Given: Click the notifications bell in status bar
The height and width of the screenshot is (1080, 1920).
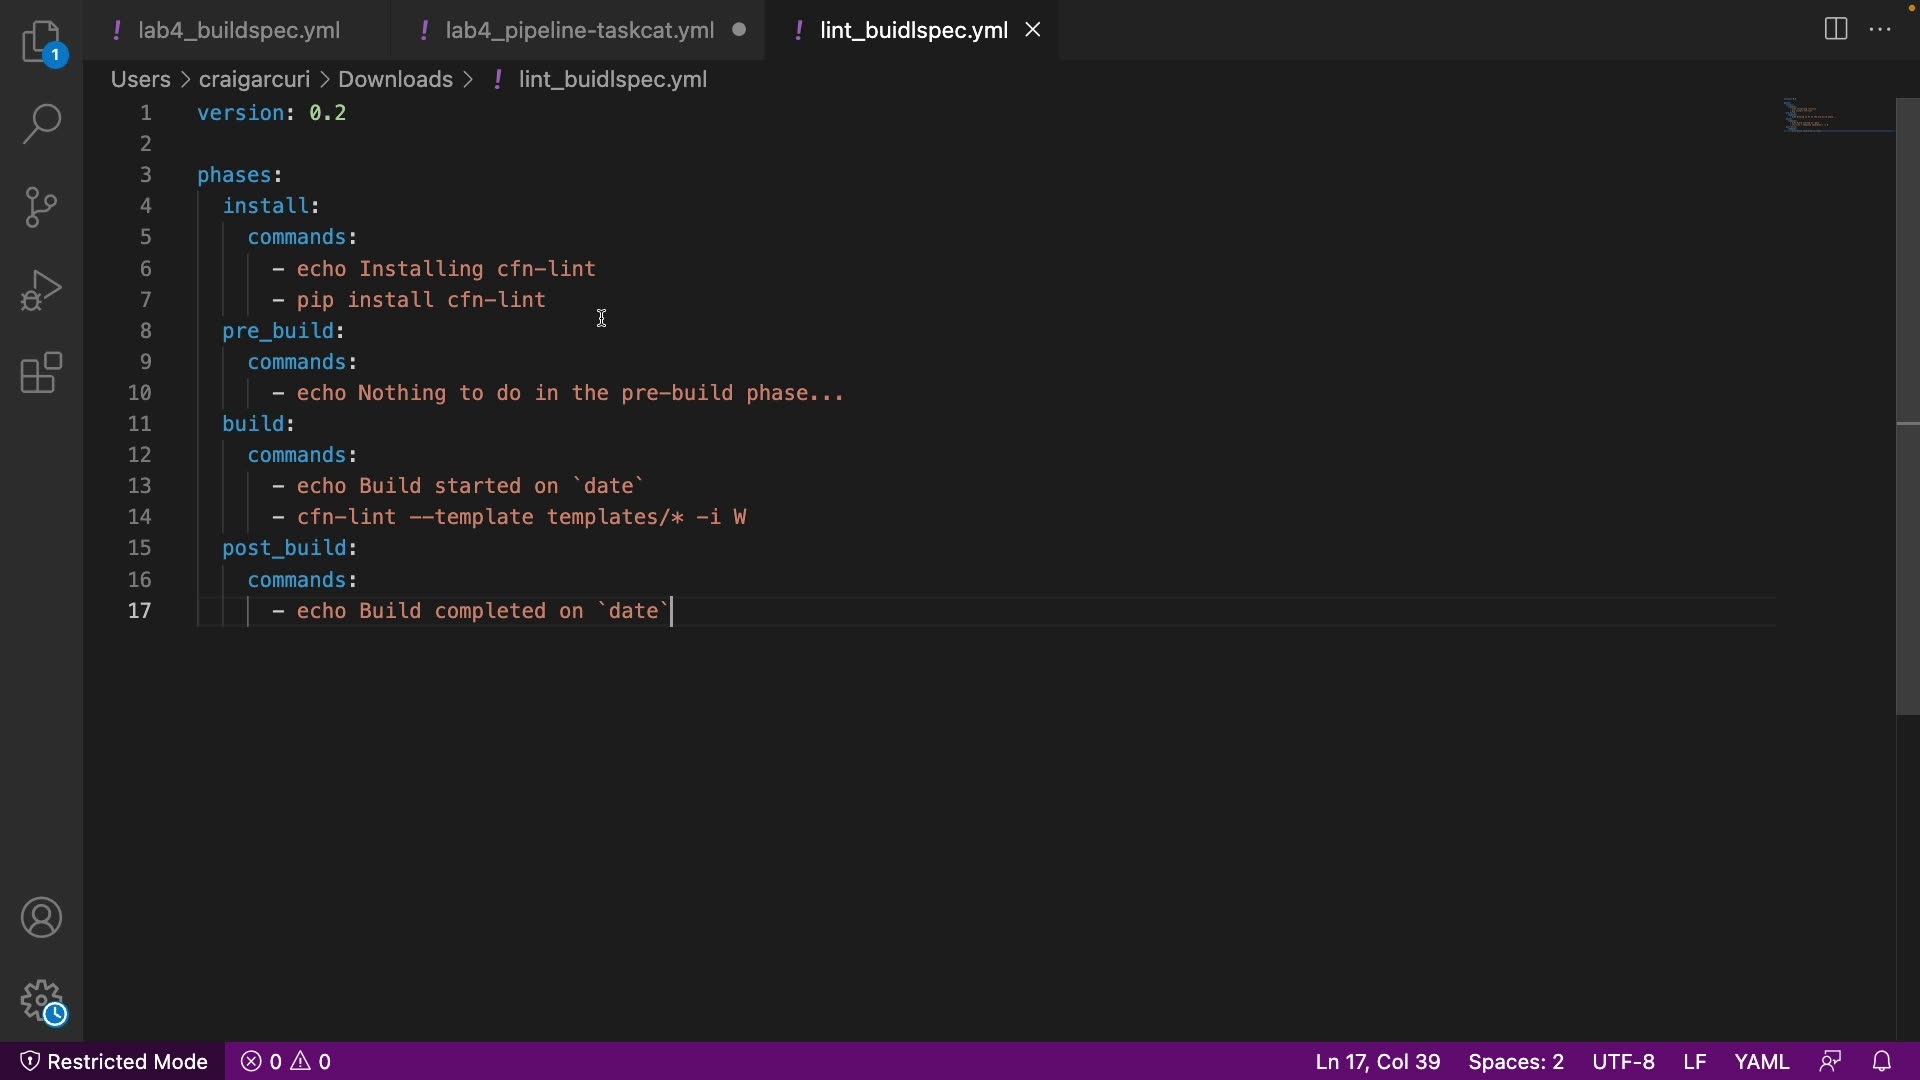Looking at the screenshot, I should tap(1882, 1061).
